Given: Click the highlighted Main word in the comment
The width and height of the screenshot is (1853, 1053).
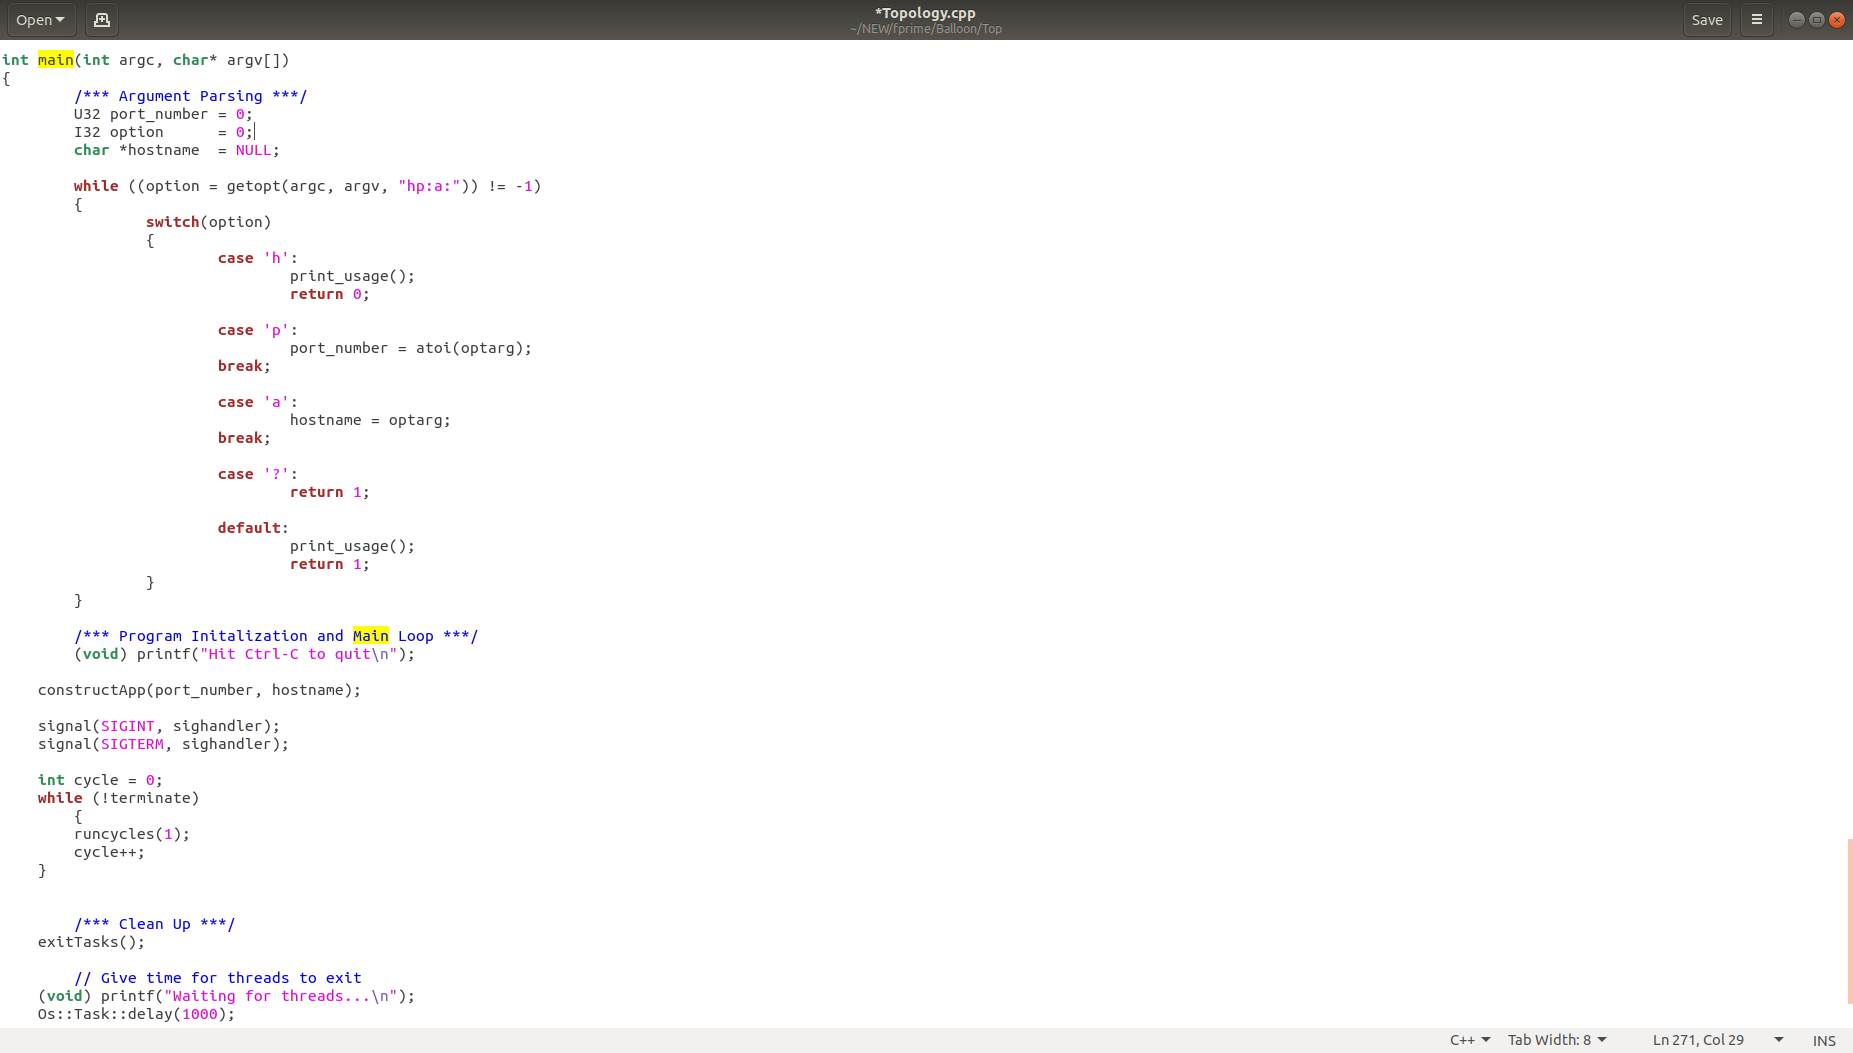Looking at the screenshot, I should [370, 635].
